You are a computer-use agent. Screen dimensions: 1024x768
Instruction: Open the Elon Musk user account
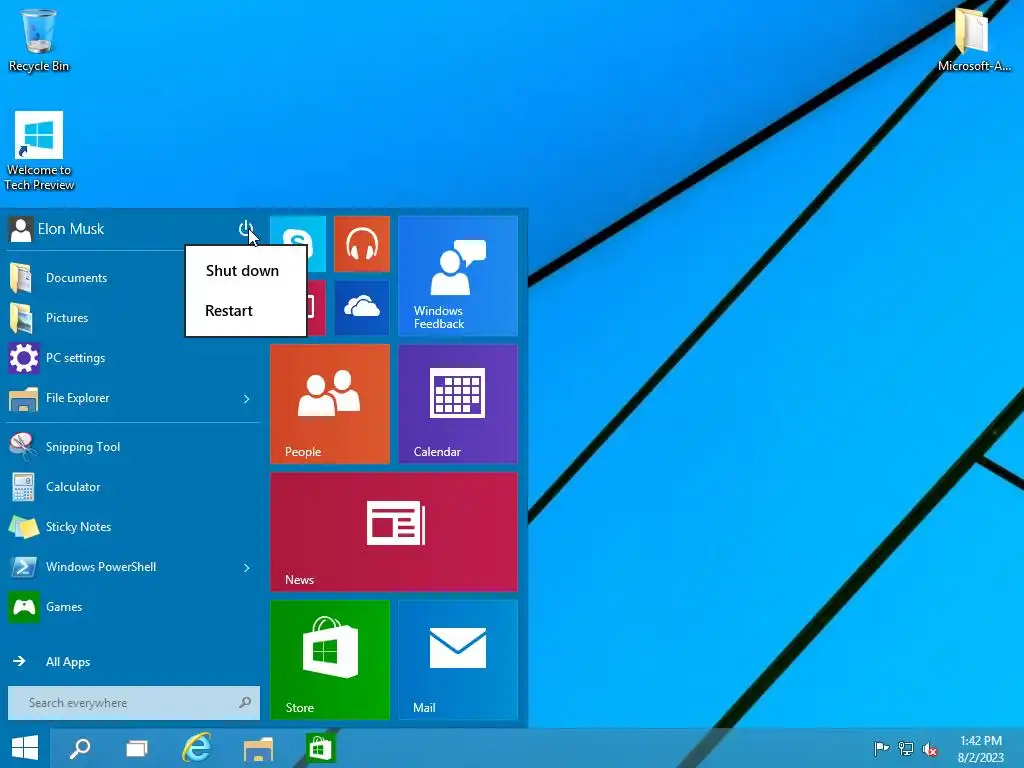pos(57,229)
